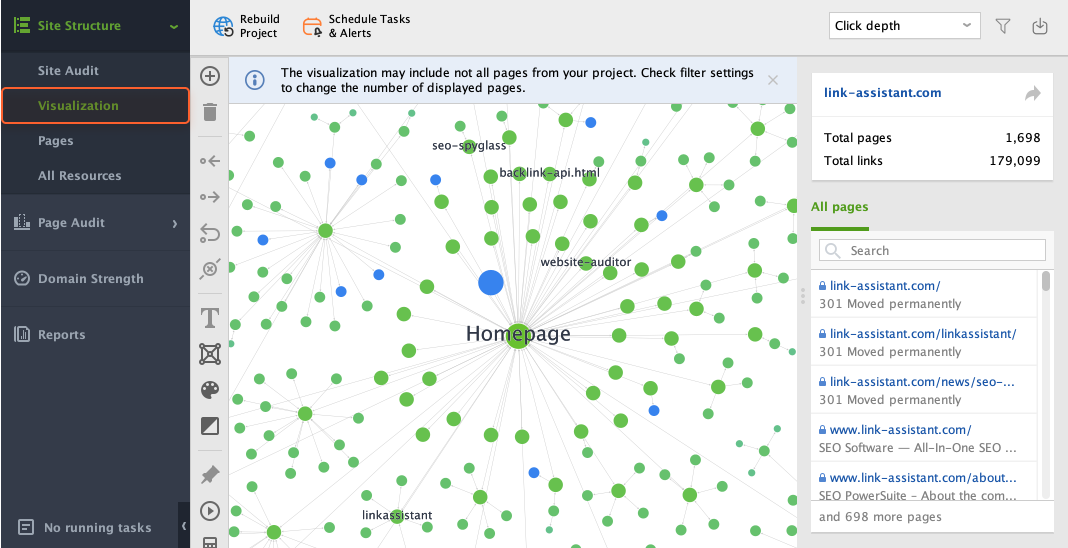The width and height of the screenshot is (1068, 548).
Task: Click the right panel divider handle
Action: coord(803,297)
